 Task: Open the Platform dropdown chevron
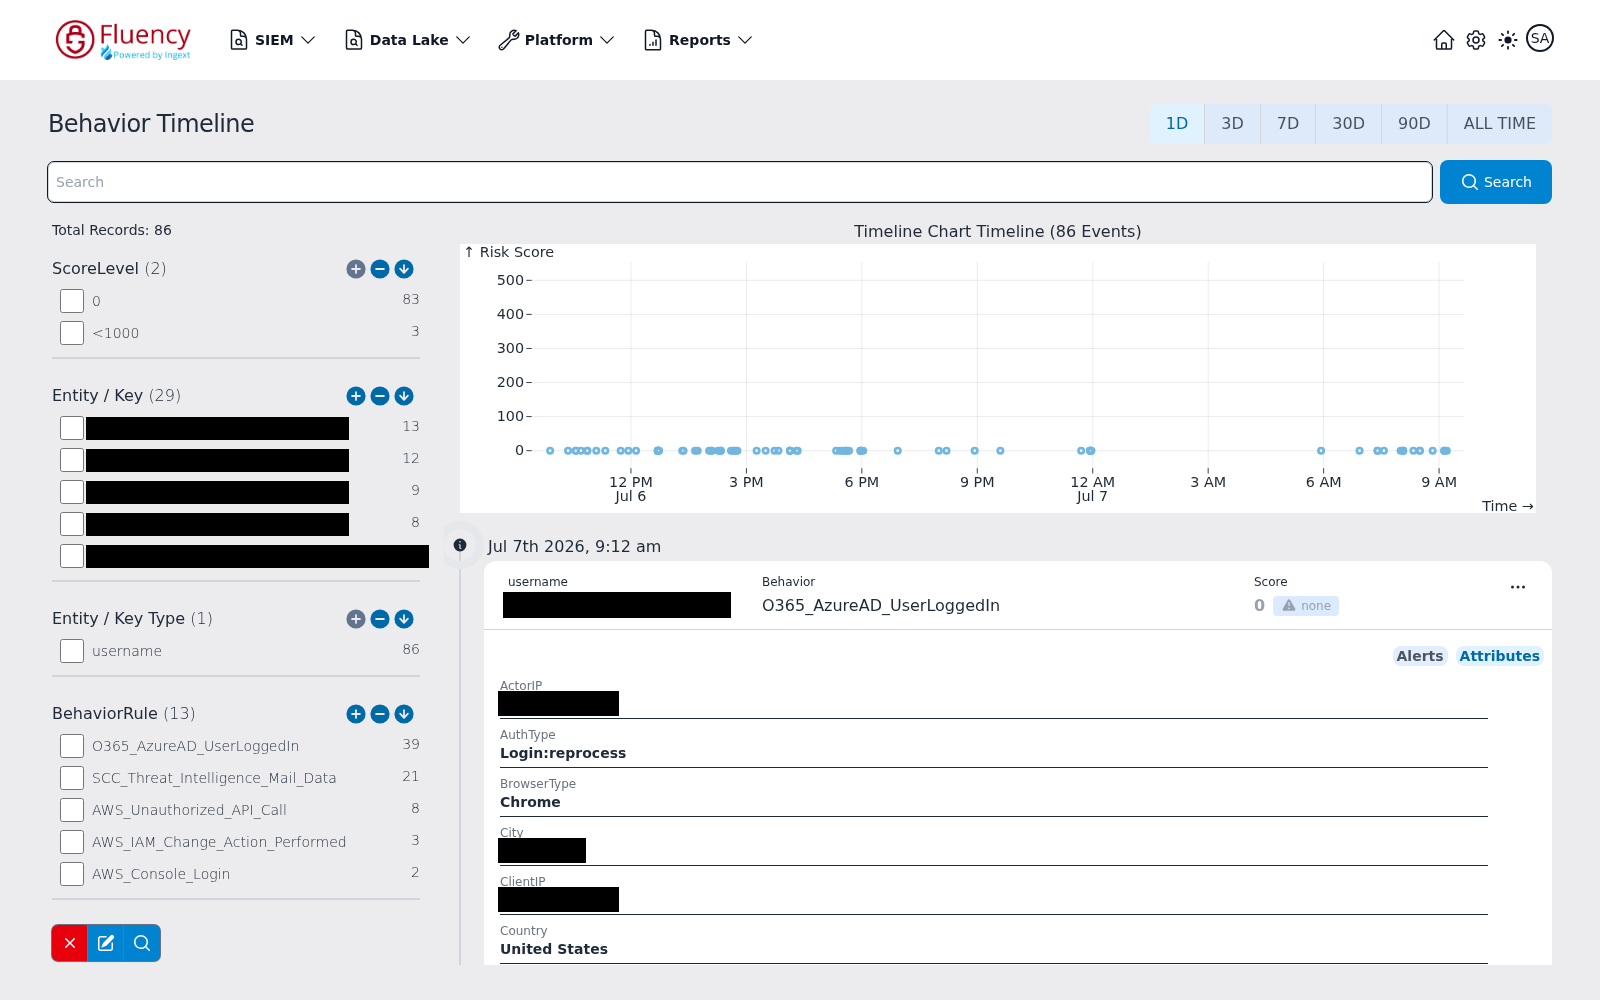click(607, 40)
